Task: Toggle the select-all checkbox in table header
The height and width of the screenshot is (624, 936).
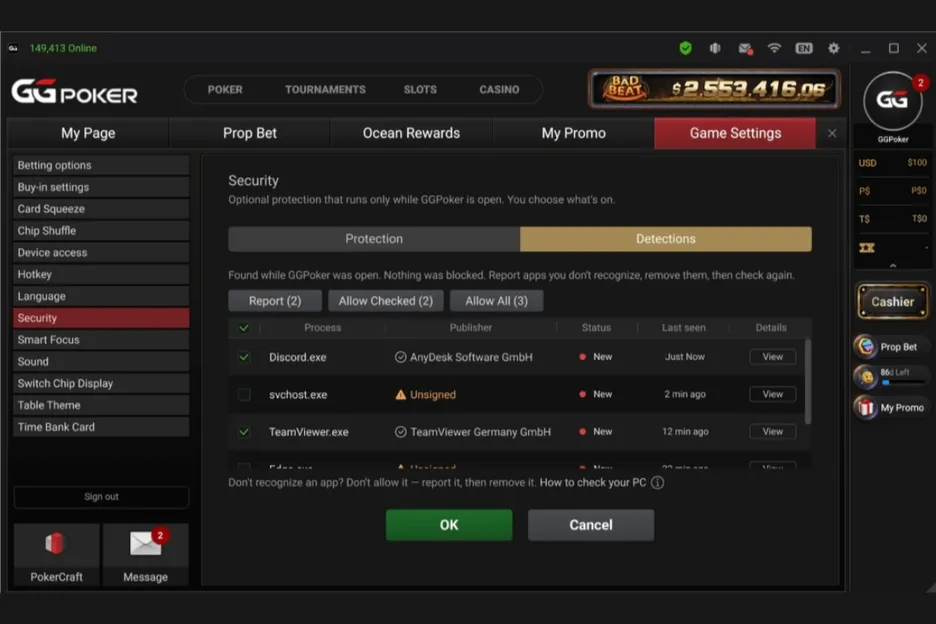Action: click(244, 327)
